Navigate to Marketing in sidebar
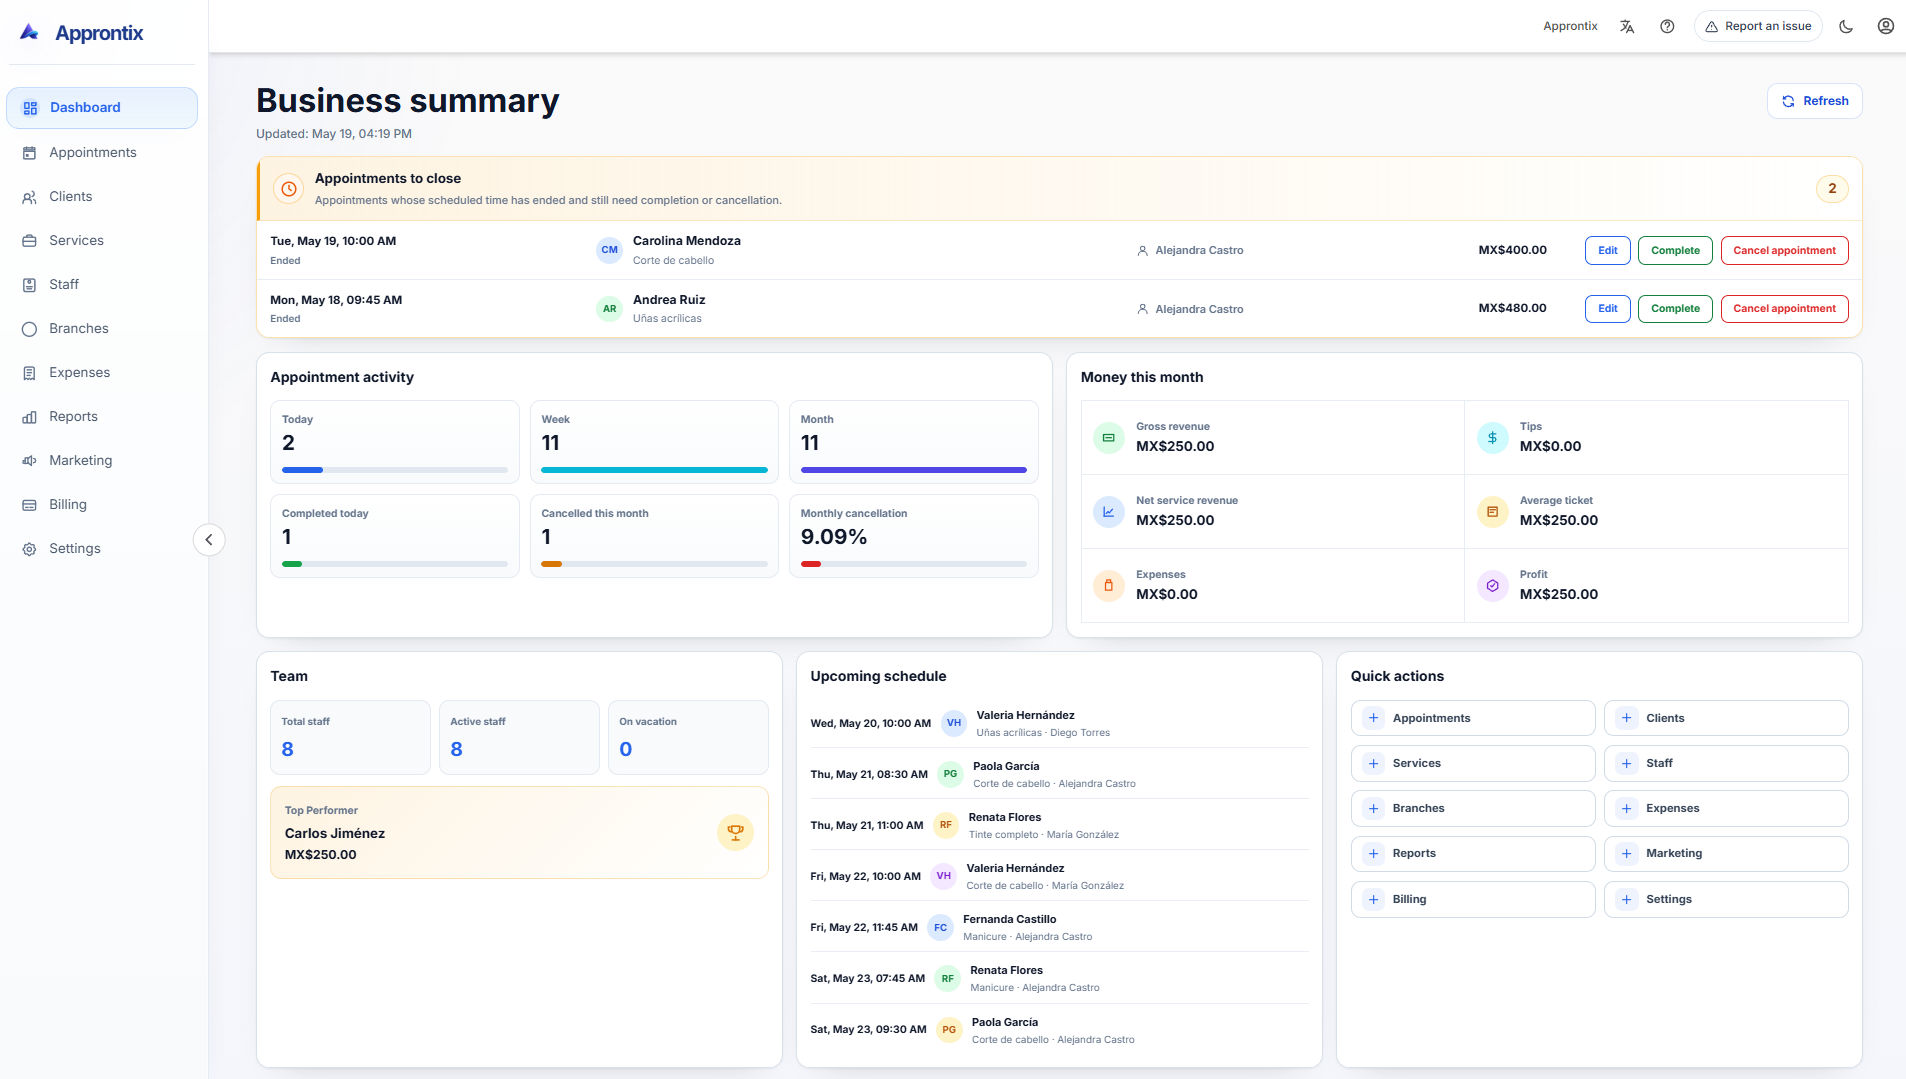 click(102, 461)
